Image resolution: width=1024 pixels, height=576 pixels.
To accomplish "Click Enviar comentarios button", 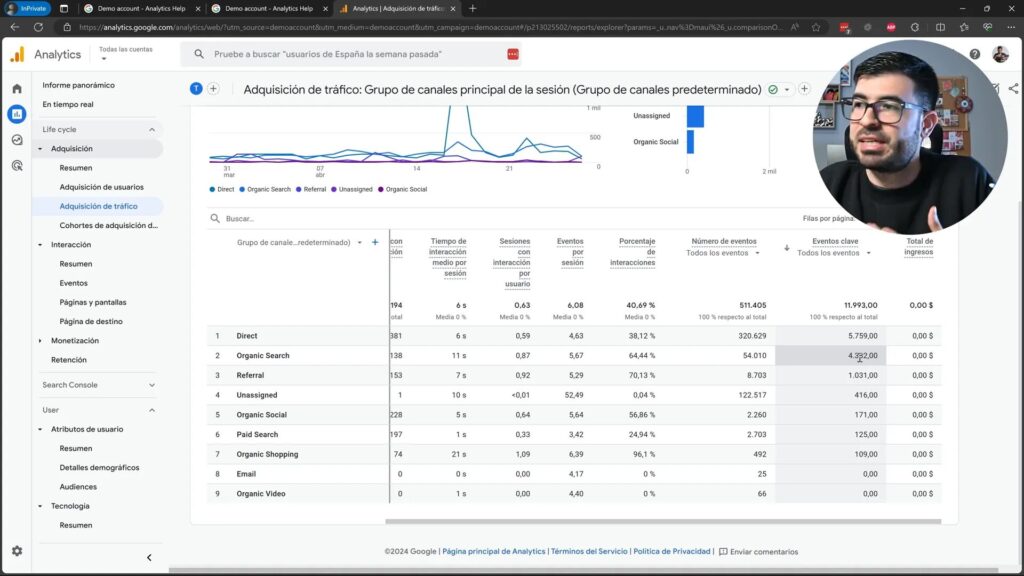I will click(758, 552).
